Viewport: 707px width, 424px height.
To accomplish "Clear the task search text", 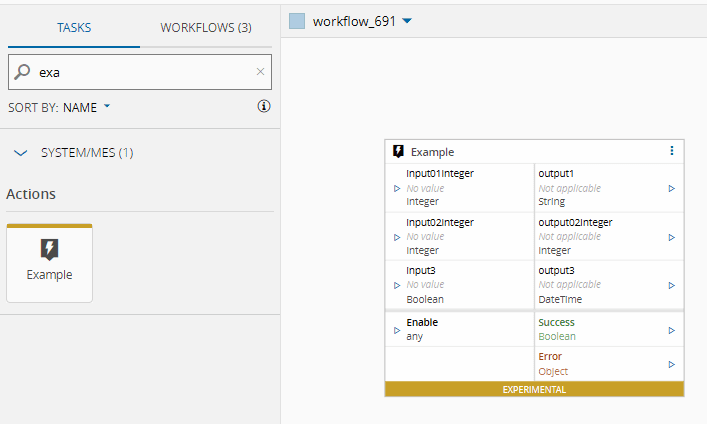I will pyautogui.click(x=261, y=72).
